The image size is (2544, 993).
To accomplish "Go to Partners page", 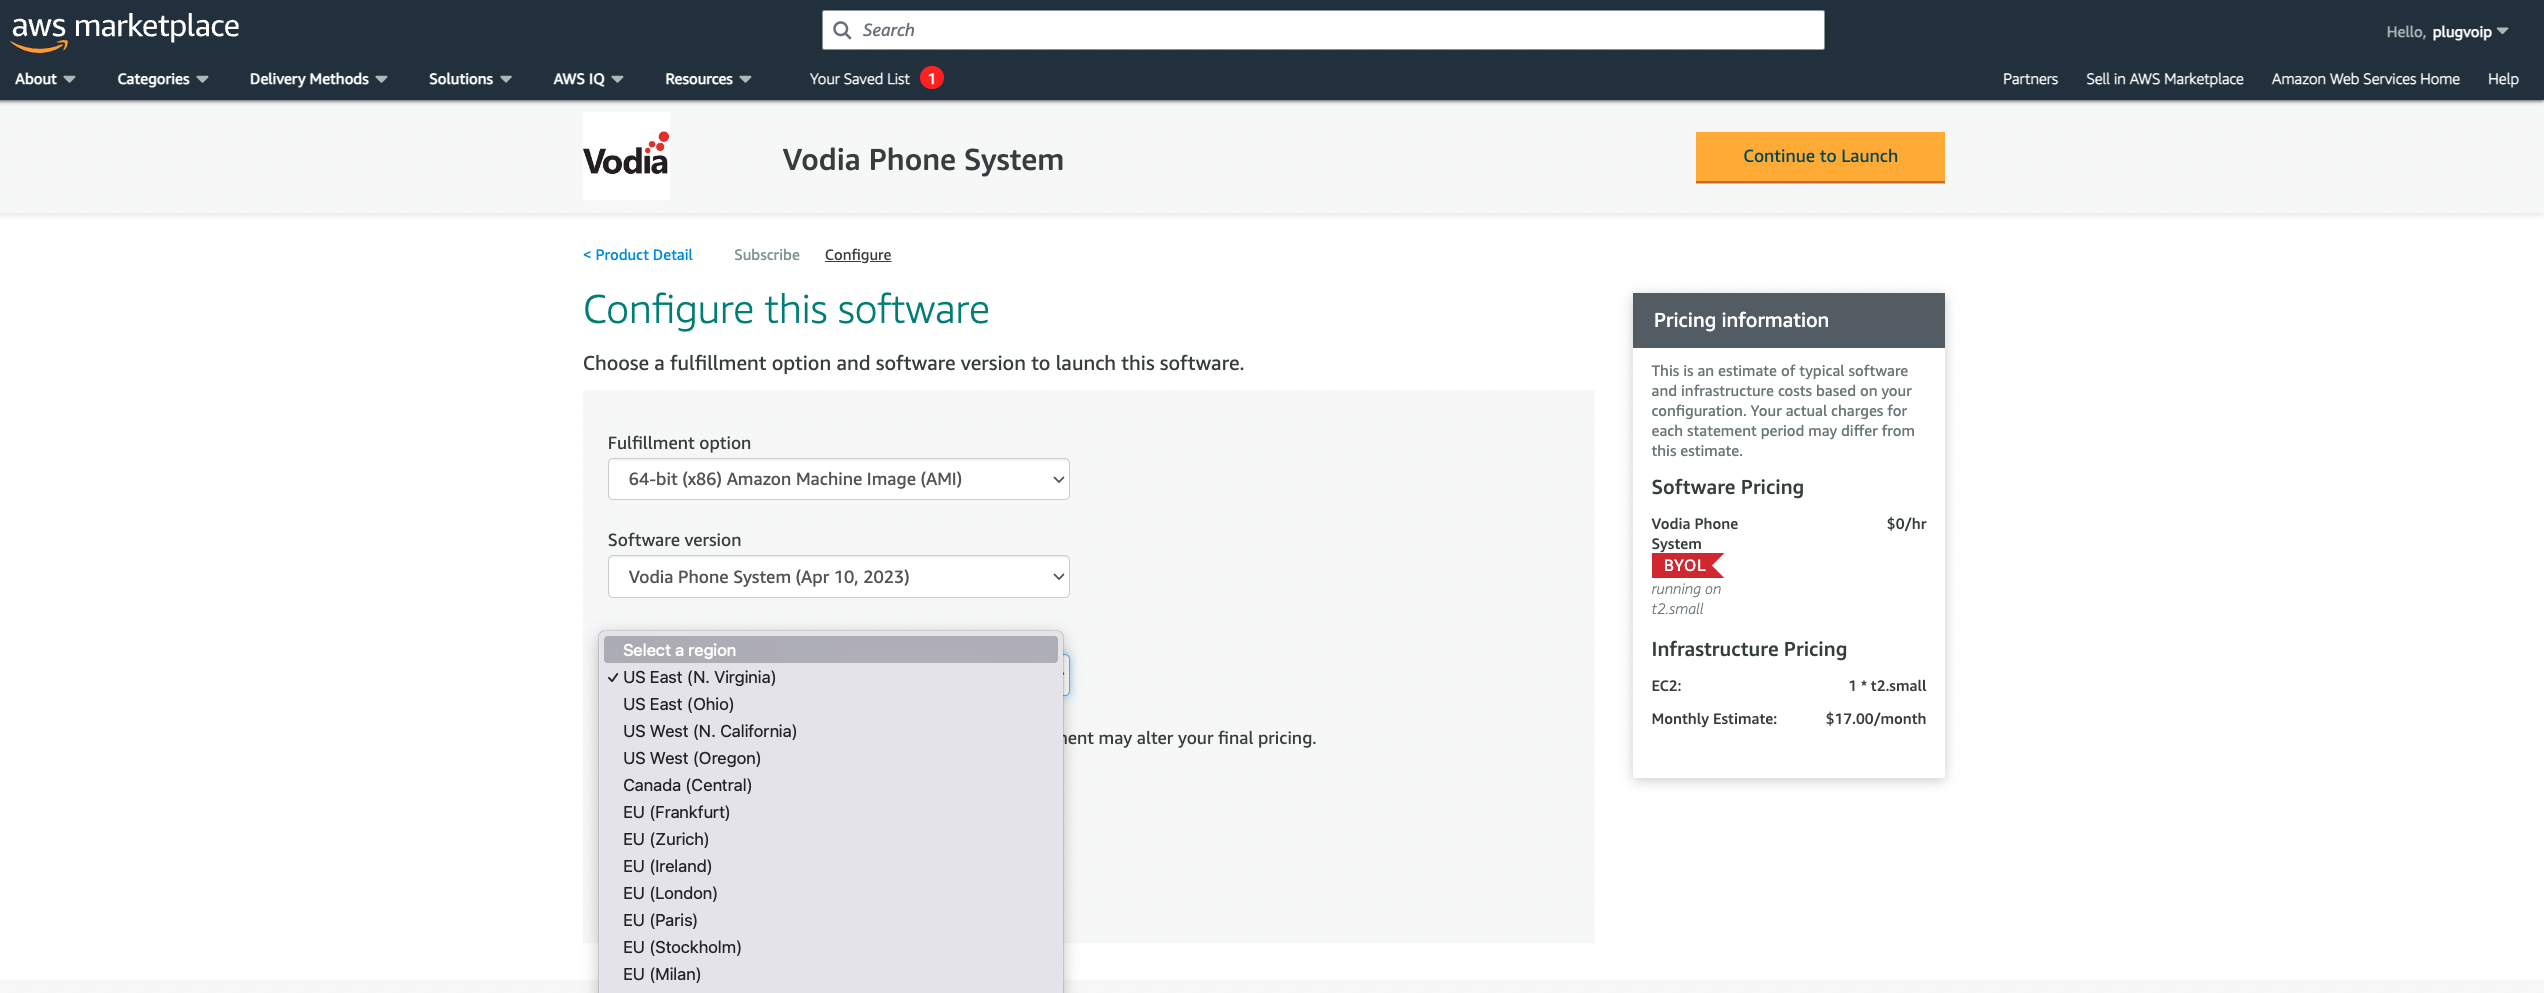I will click(2030, 79).
